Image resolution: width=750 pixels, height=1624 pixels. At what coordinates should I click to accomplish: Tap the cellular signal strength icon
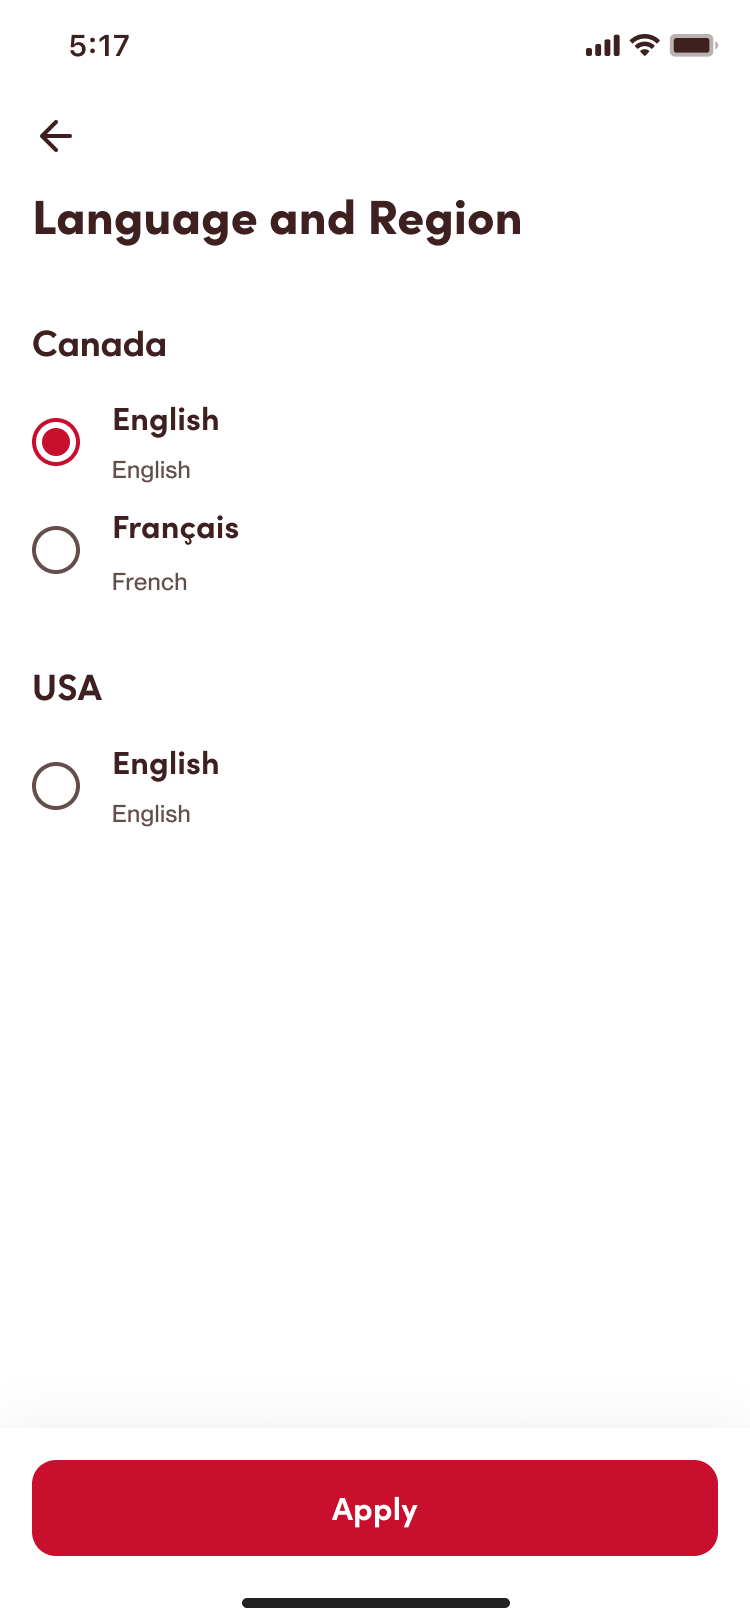(x=602, y=46)
